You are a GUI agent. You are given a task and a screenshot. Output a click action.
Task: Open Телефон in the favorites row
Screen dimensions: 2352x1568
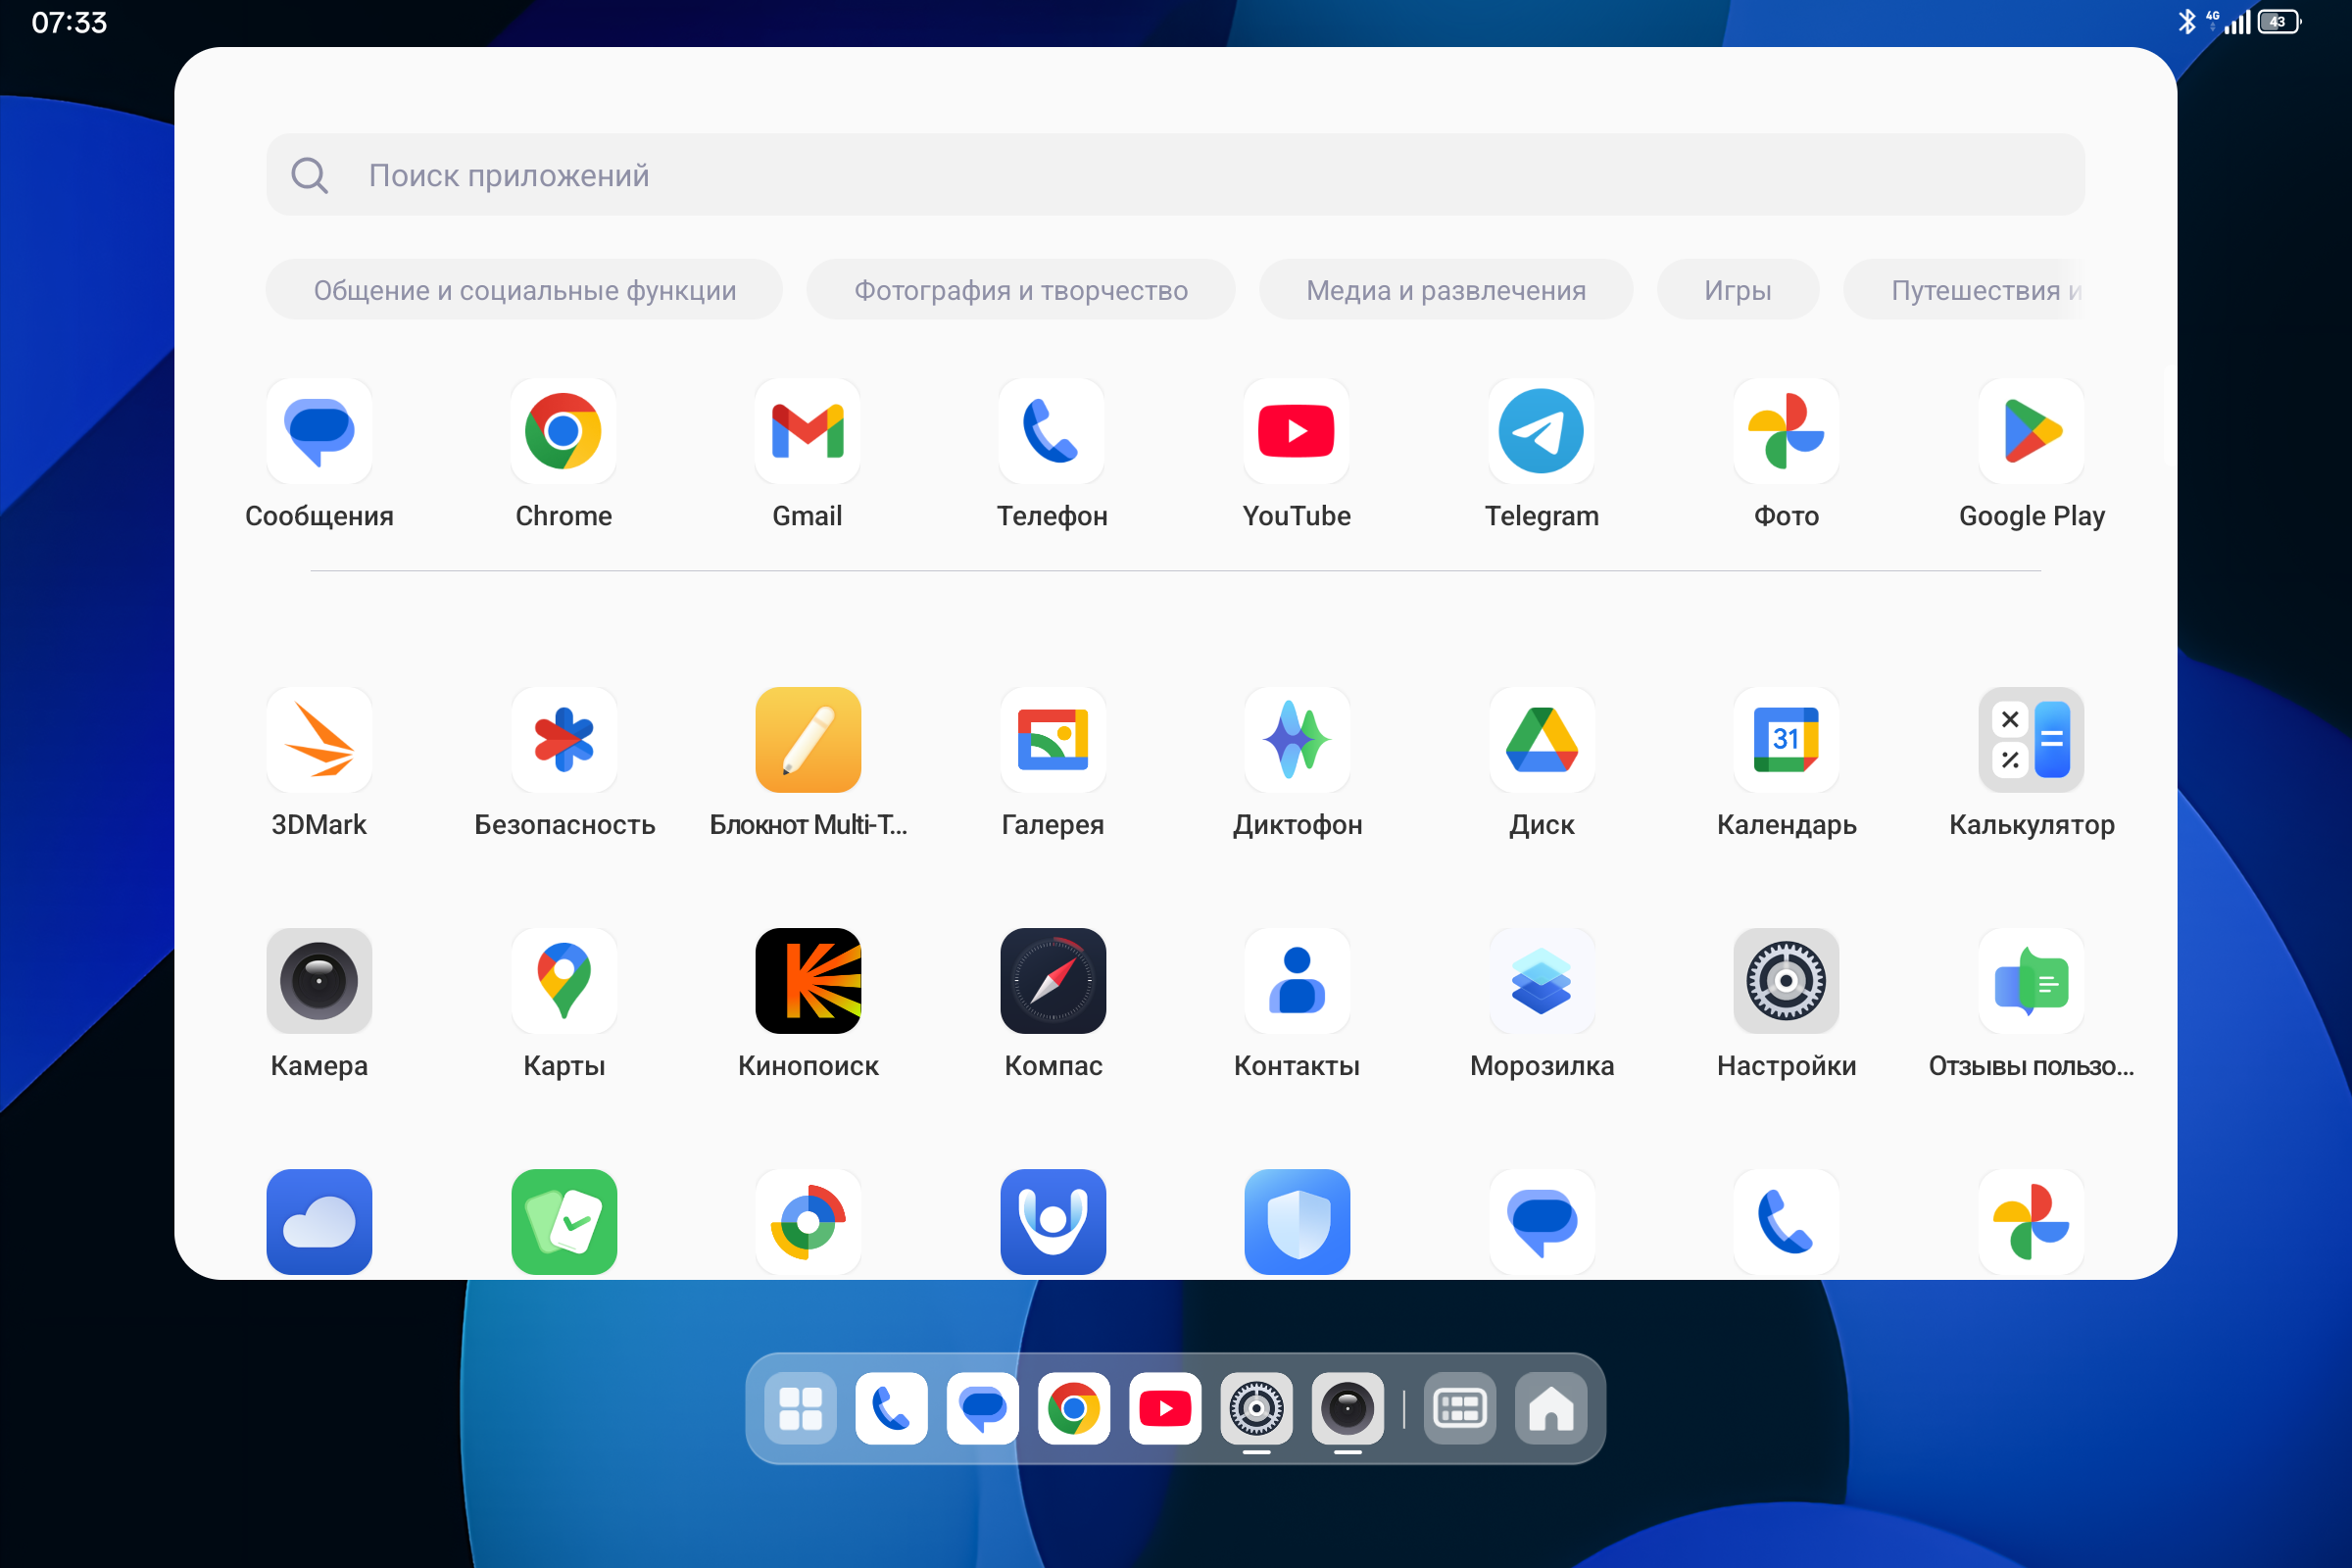pos(1052,431)
